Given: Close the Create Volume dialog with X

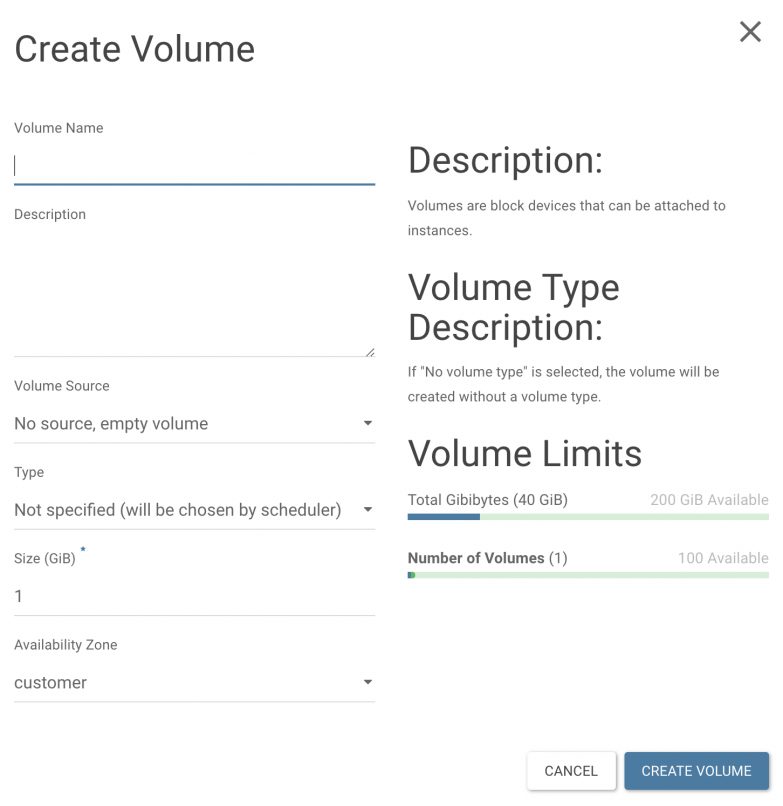Looking at the screenshot, I should 750,32.
